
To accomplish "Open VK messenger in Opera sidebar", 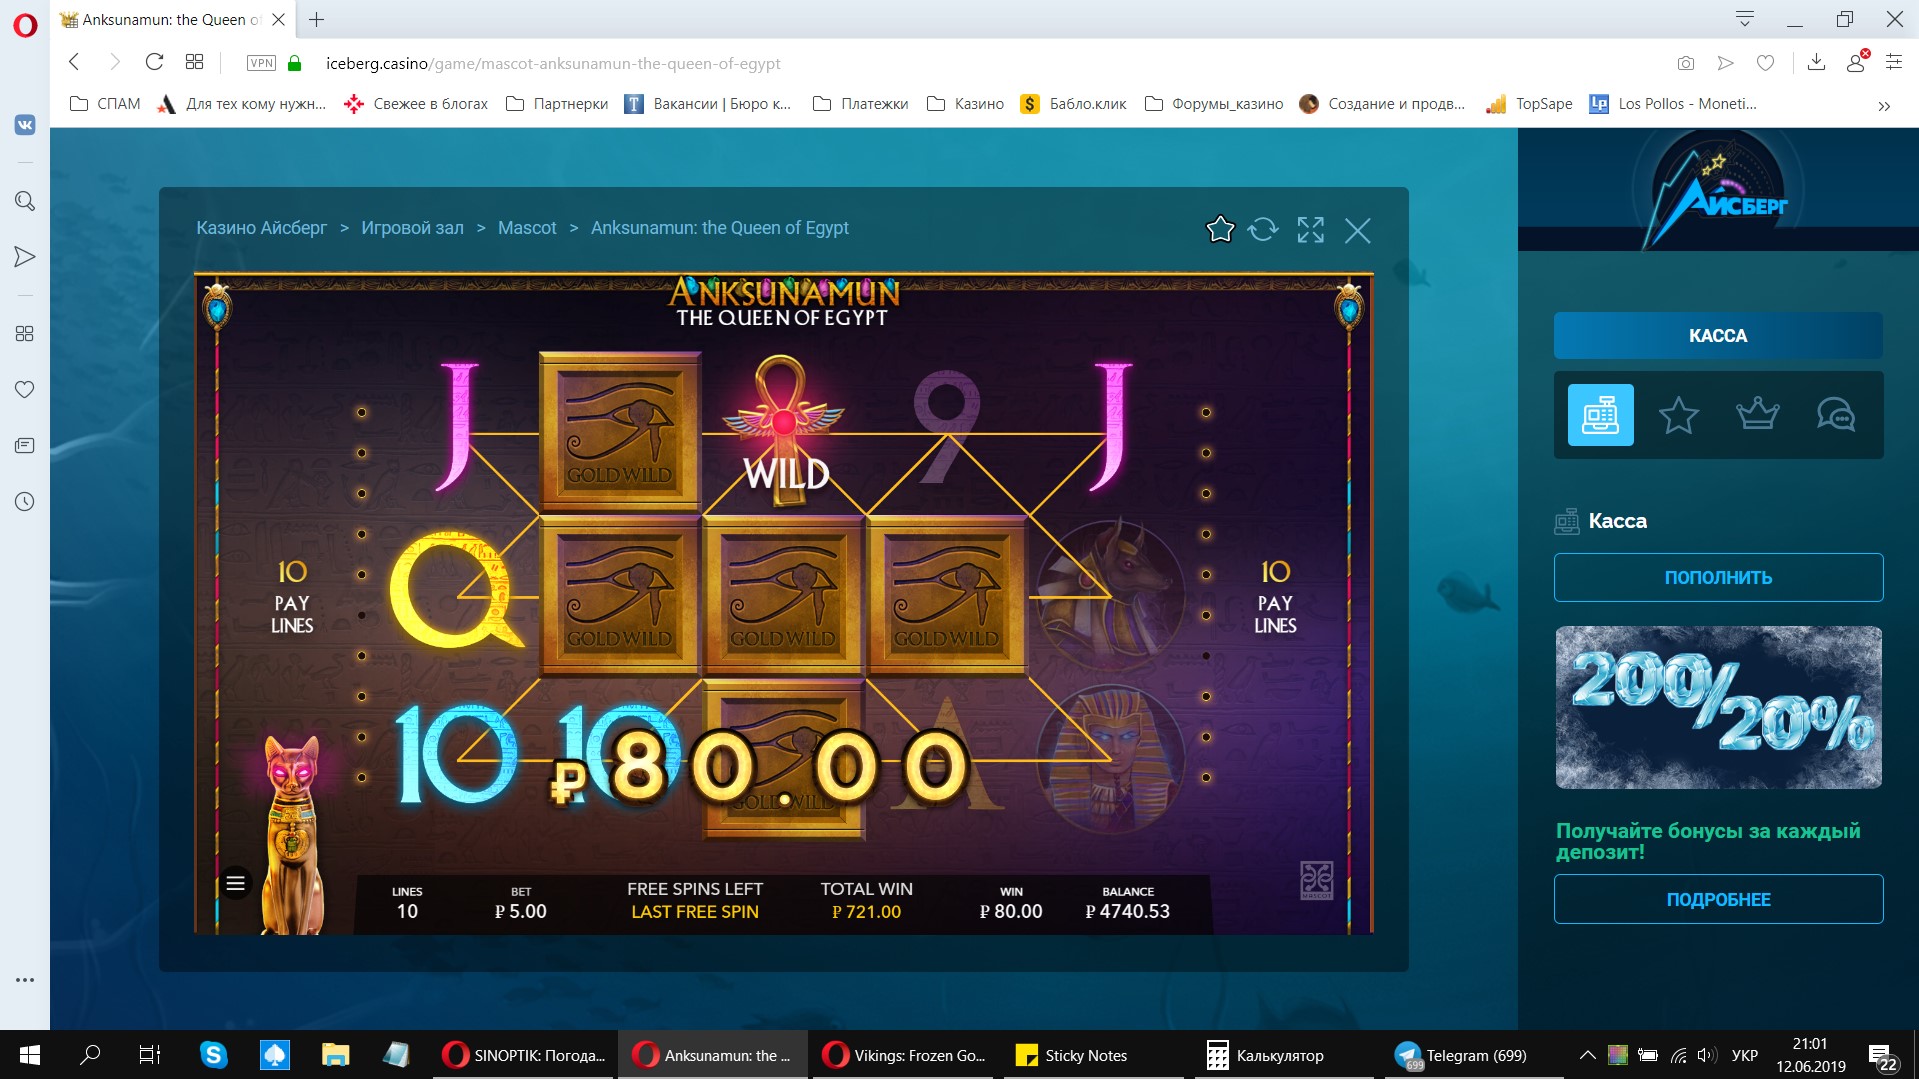I will 25,125.
